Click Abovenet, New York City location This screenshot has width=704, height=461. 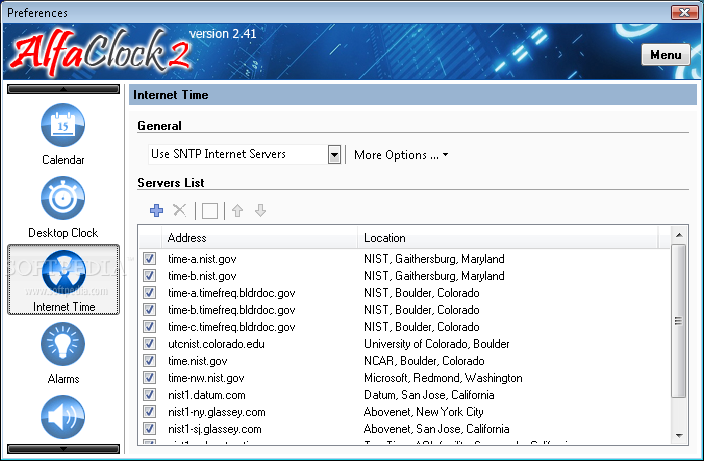click(423, 412)
